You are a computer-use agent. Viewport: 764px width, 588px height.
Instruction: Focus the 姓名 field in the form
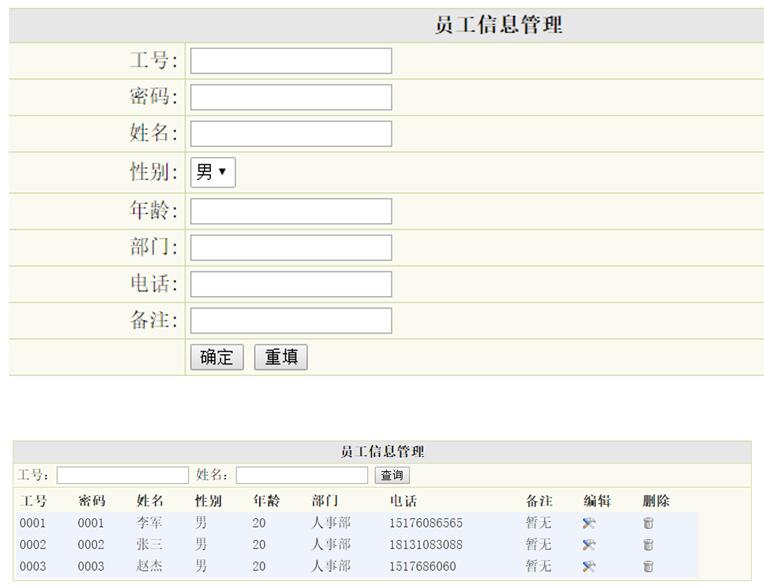[x=291, y=134]
